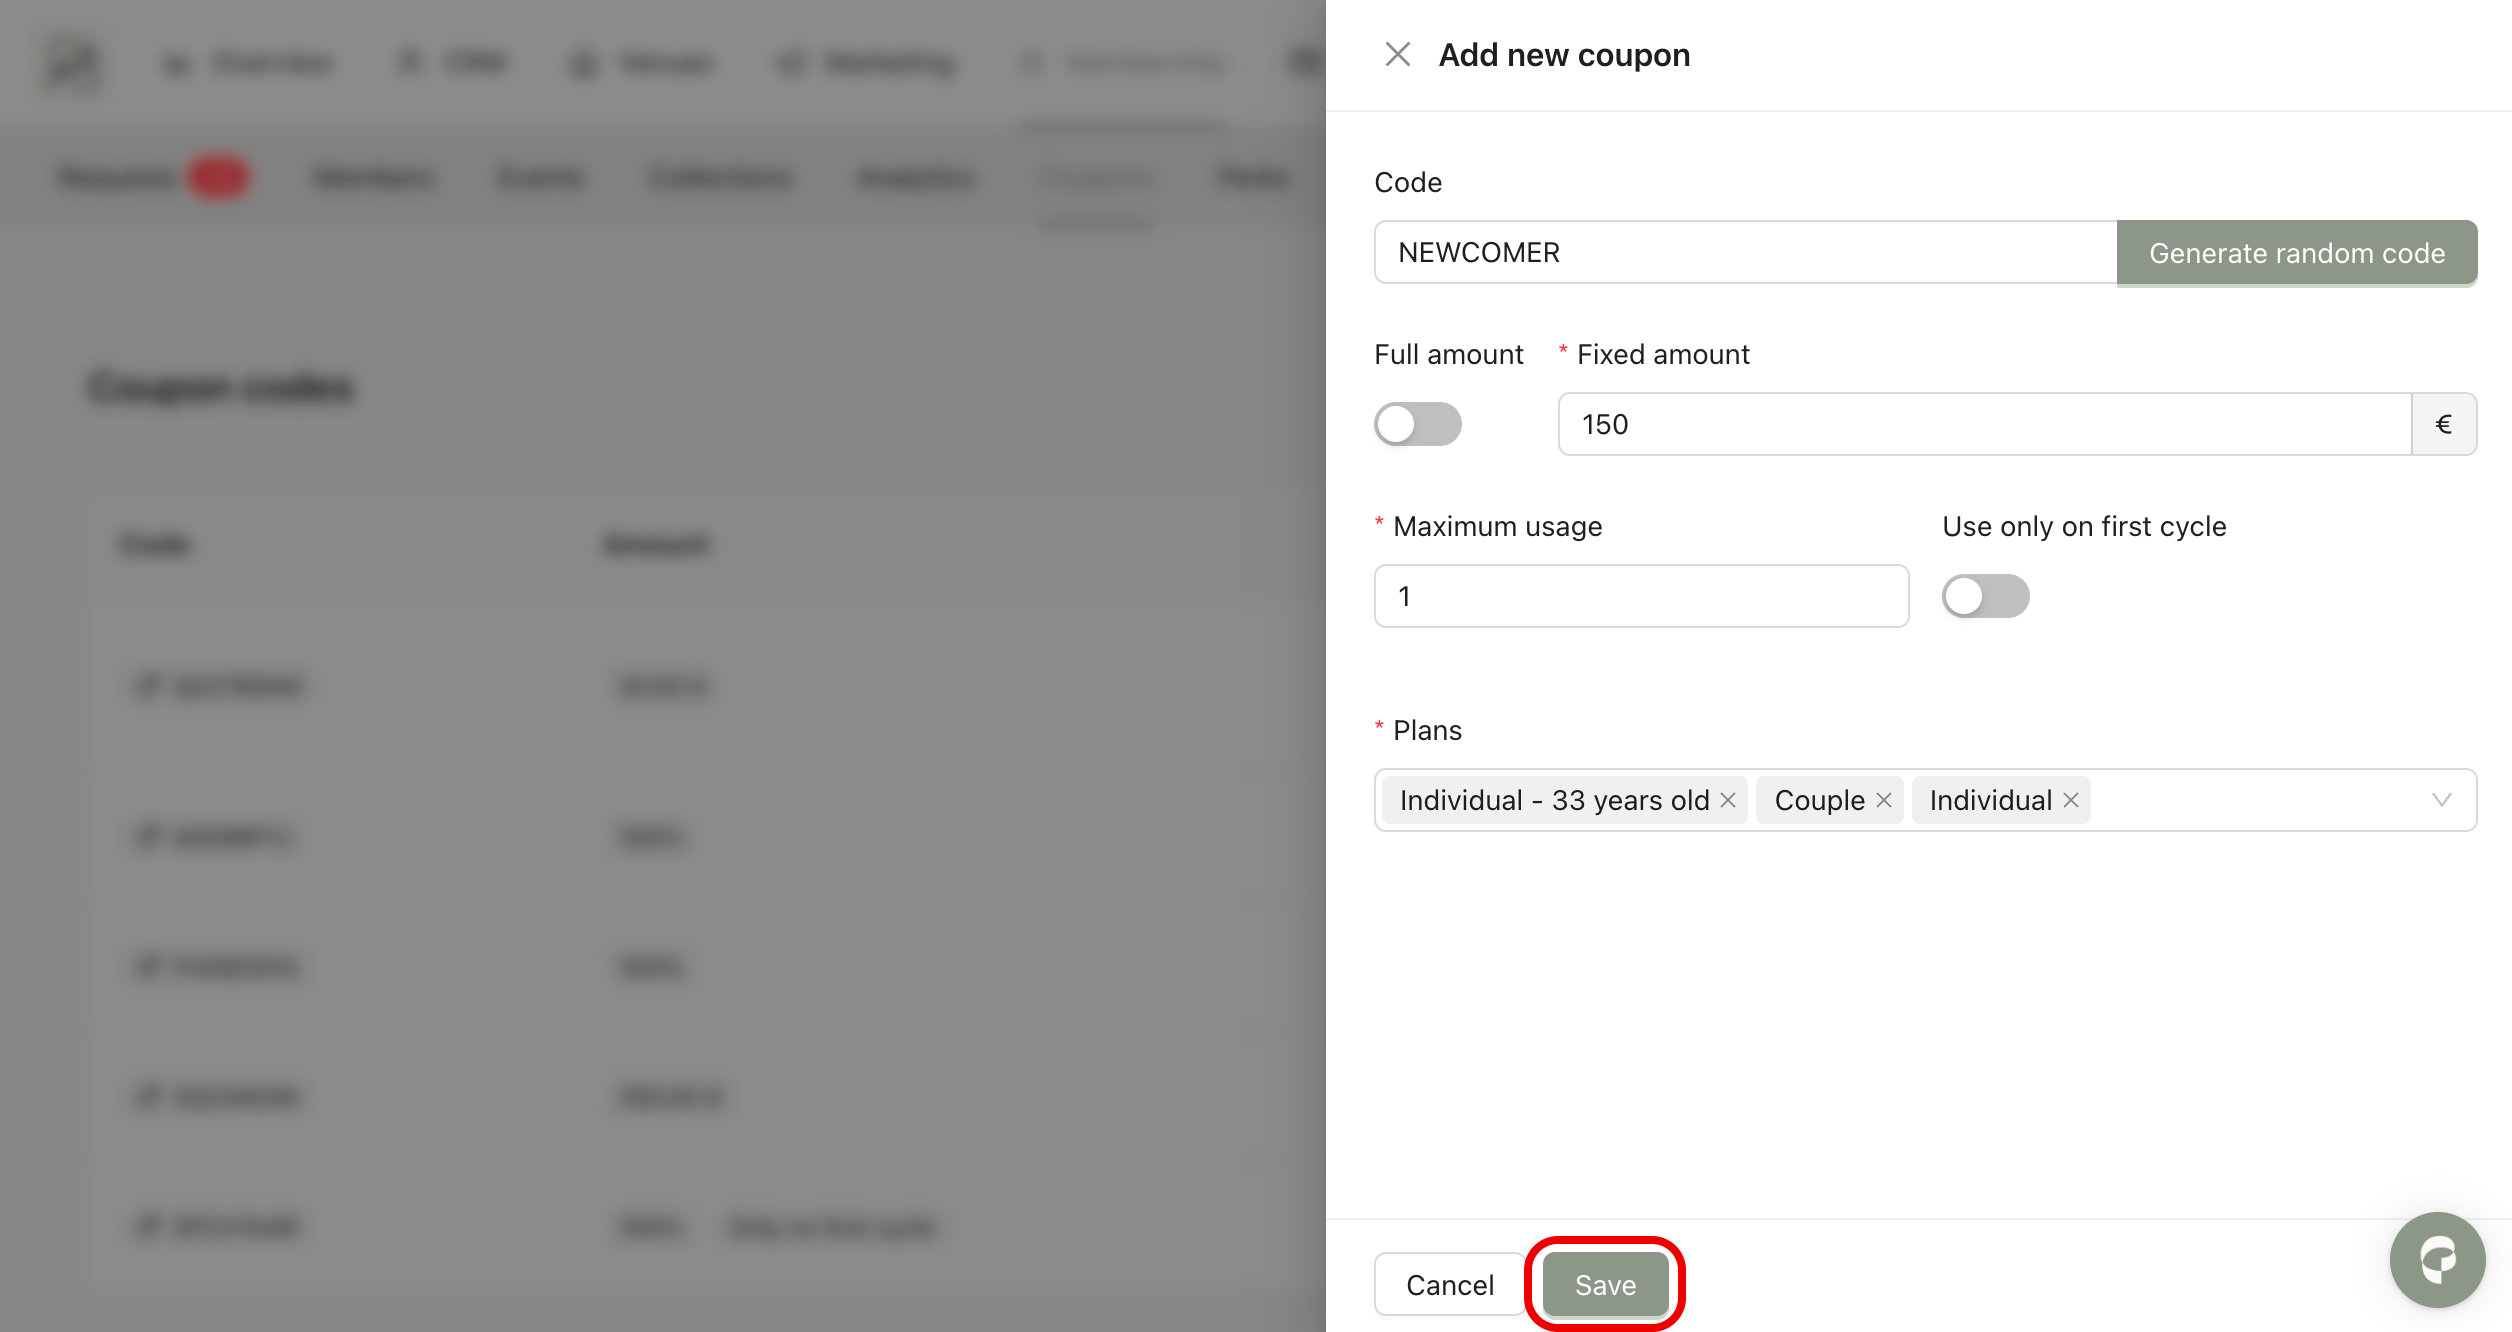The width and height of the screenshot is (2512, 1332).
Task: Remove the Couple plan tag
Action: [1884, 800]
